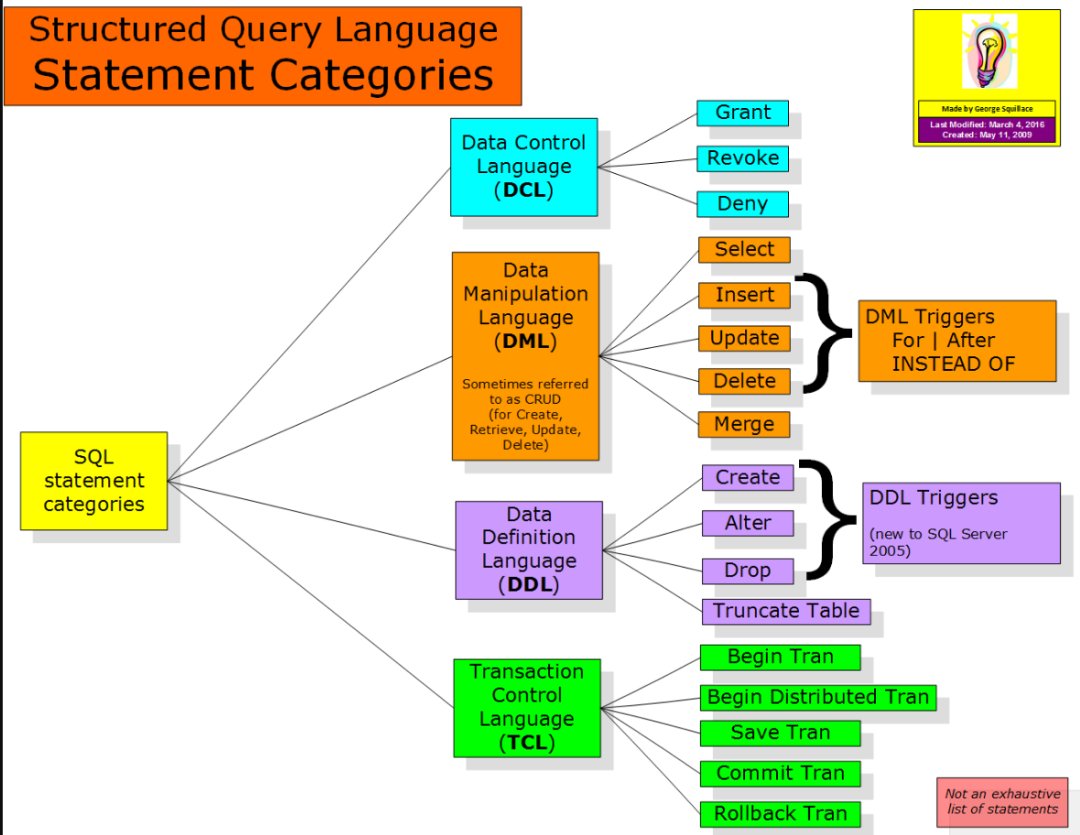Click the '(new to SQL Server 2005)' note
This screenshot has width=1080, height=835.
point(938,542)
